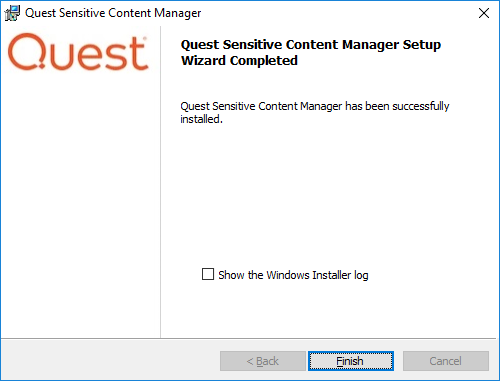The width and height of the screenshot is (500, 381).
Task: Click the vertical divider beside the logo panel
Action: click(x=160, y=182)
